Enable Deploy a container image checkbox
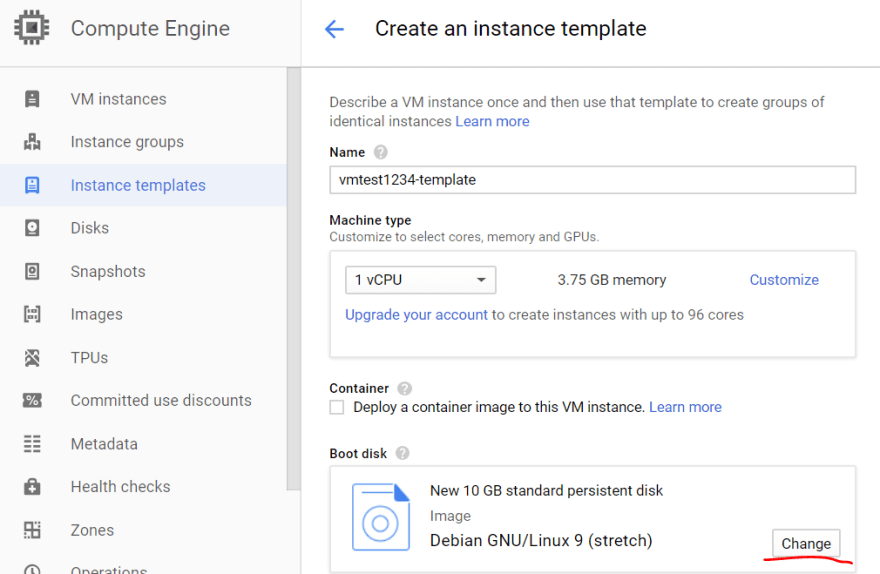880x574 pixels. tap(337, 407)
